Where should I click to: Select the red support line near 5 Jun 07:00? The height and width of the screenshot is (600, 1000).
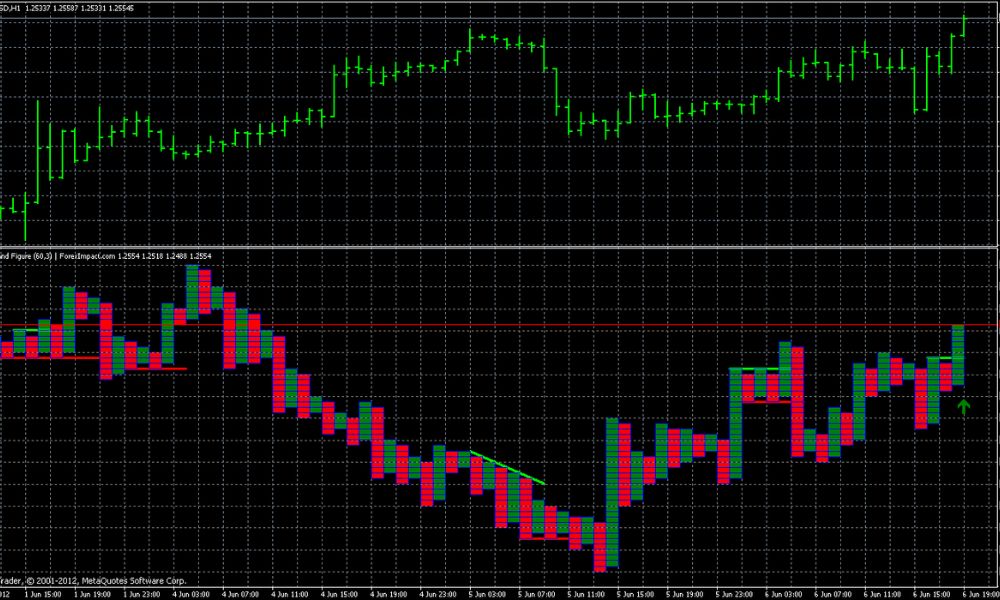click(547, 538)
